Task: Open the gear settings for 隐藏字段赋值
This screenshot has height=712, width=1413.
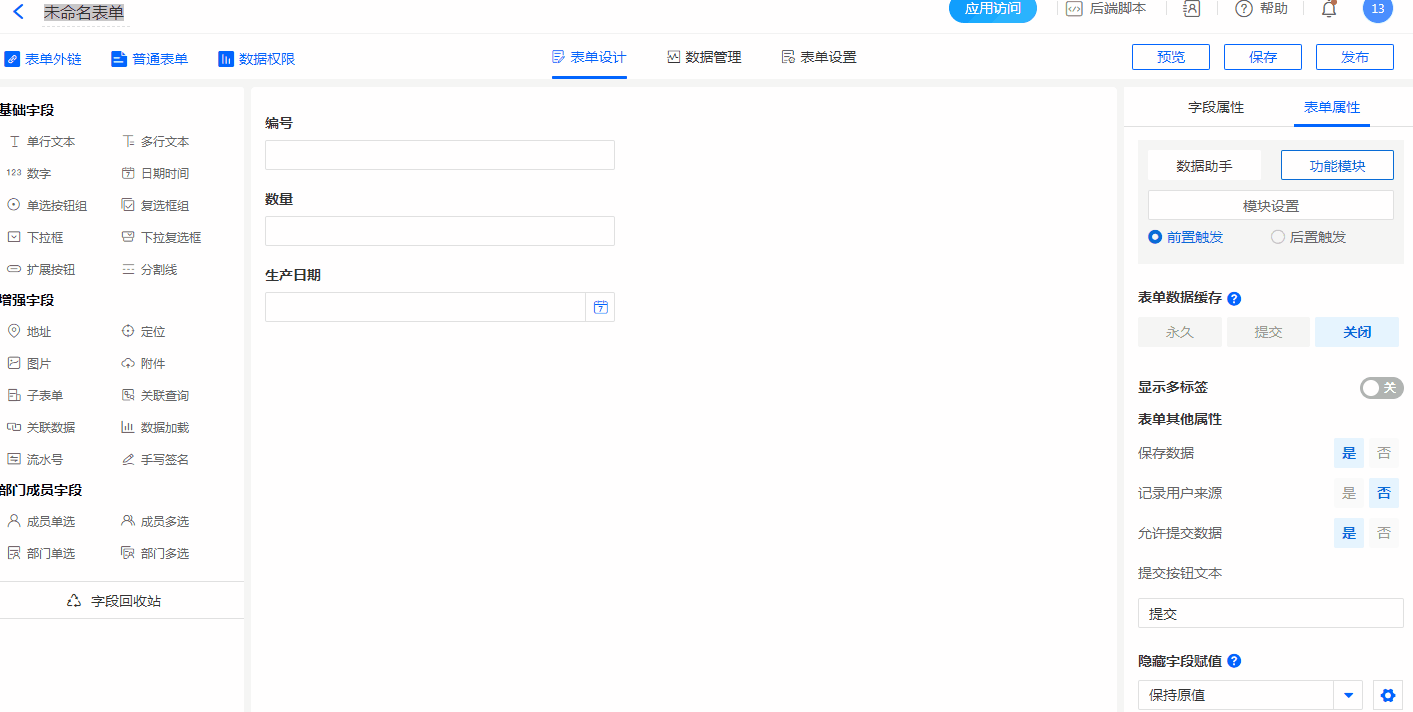Action: pyautogui.click(x=1387, y=695)
